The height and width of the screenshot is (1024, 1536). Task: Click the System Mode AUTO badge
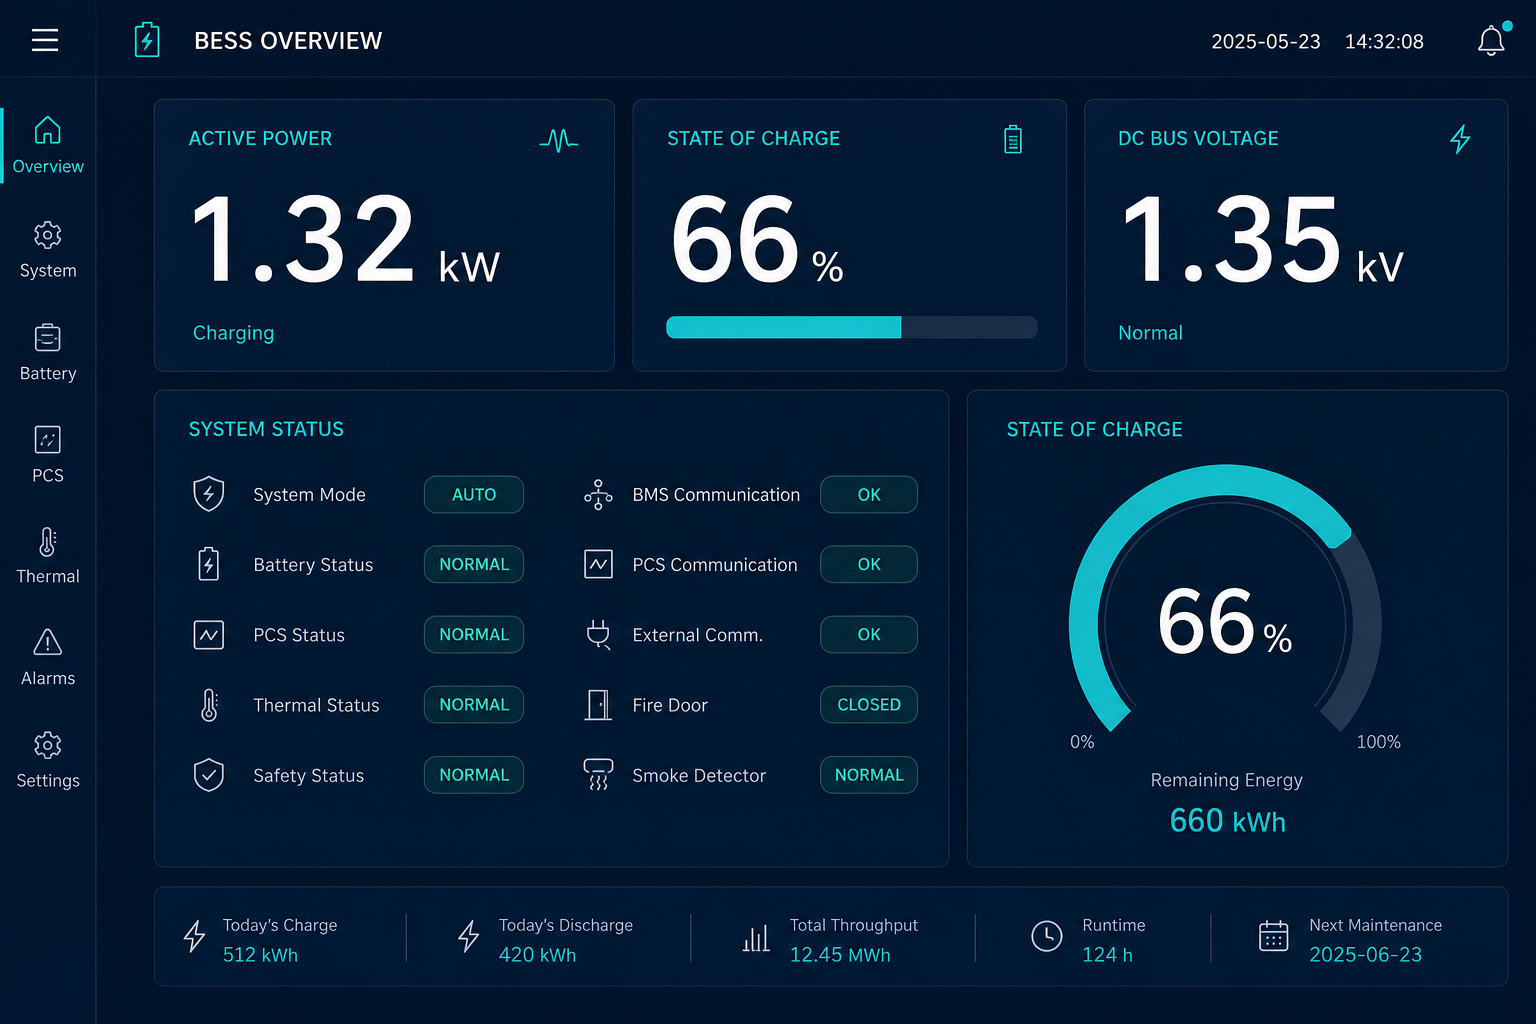(x=474, y=495)
